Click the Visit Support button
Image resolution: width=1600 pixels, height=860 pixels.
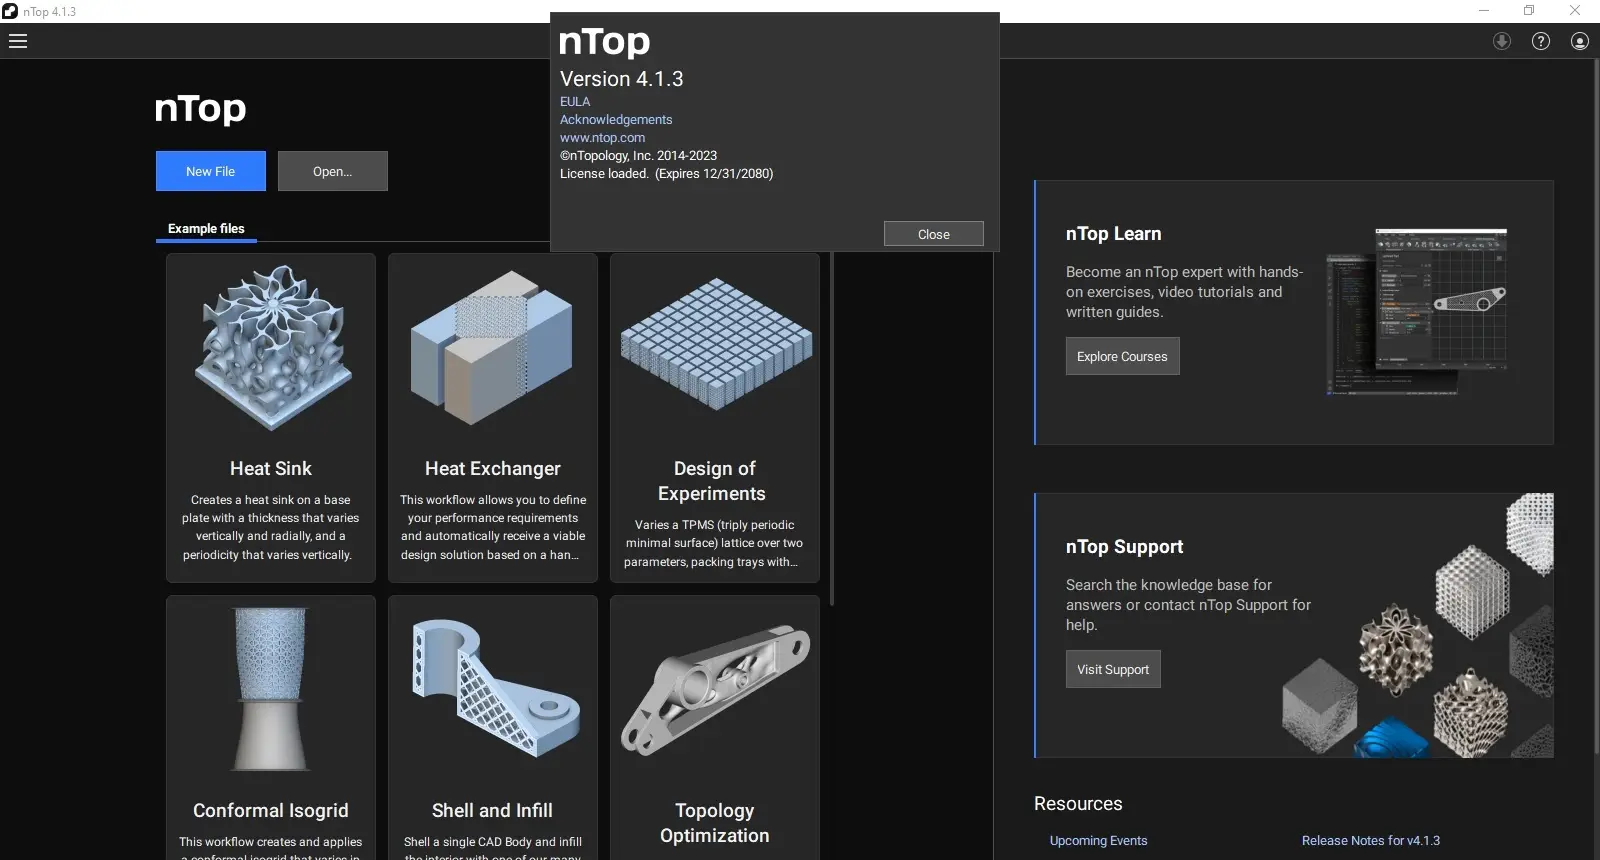[x=1113, y=669]
